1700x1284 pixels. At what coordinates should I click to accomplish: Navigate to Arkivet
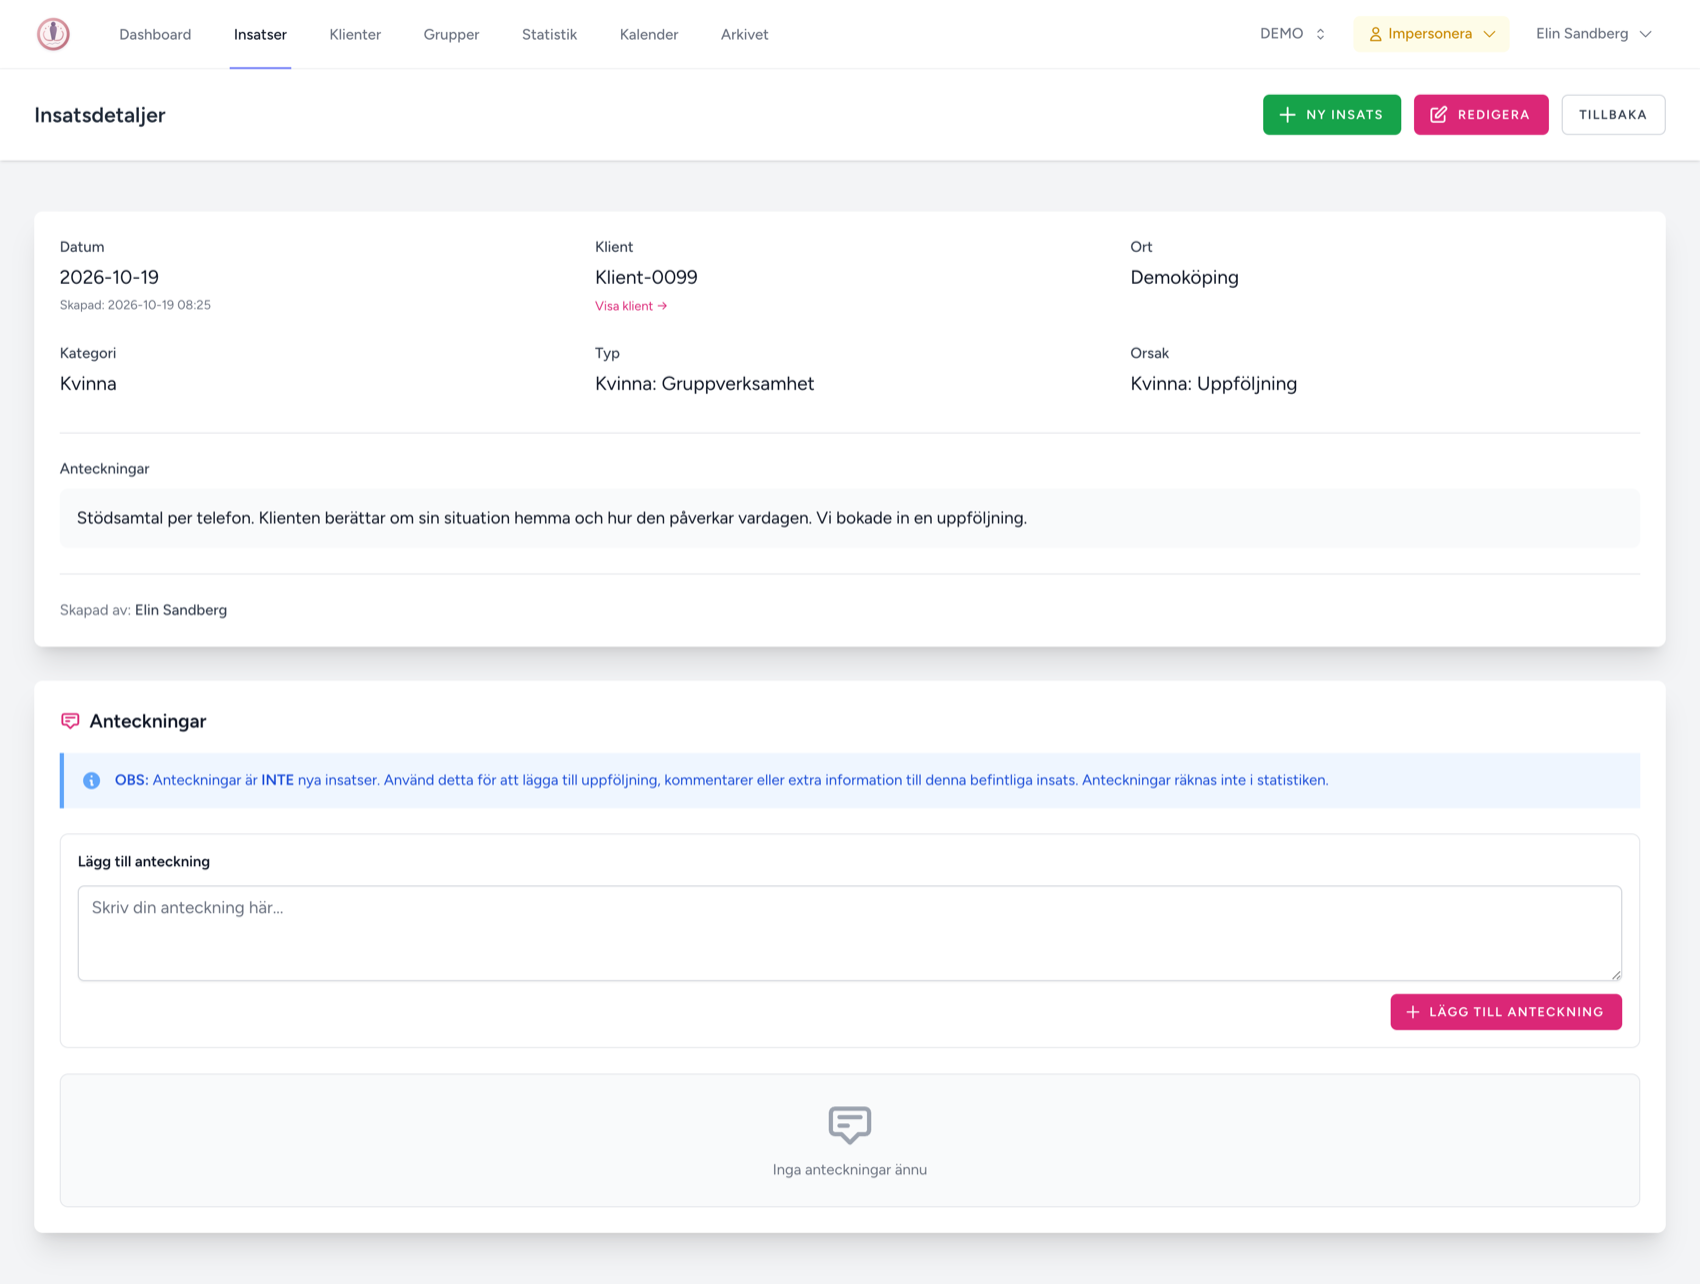(744, 34)
